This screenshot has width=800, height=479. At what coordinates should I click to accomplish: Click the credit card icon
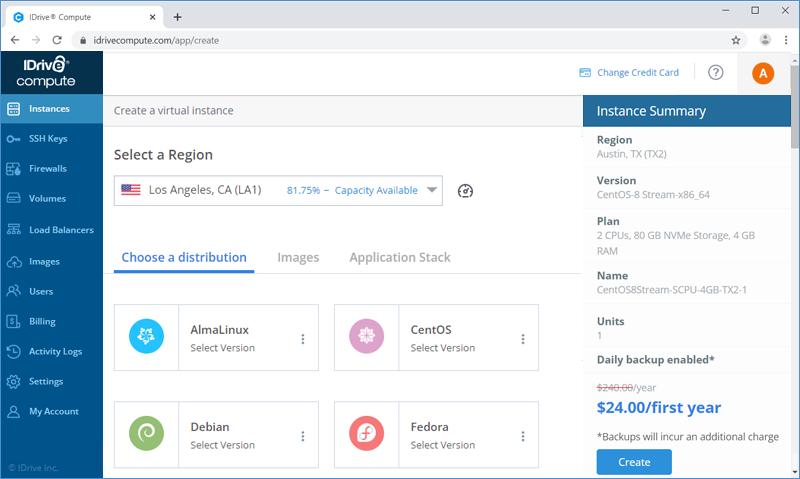coord(585,72)
